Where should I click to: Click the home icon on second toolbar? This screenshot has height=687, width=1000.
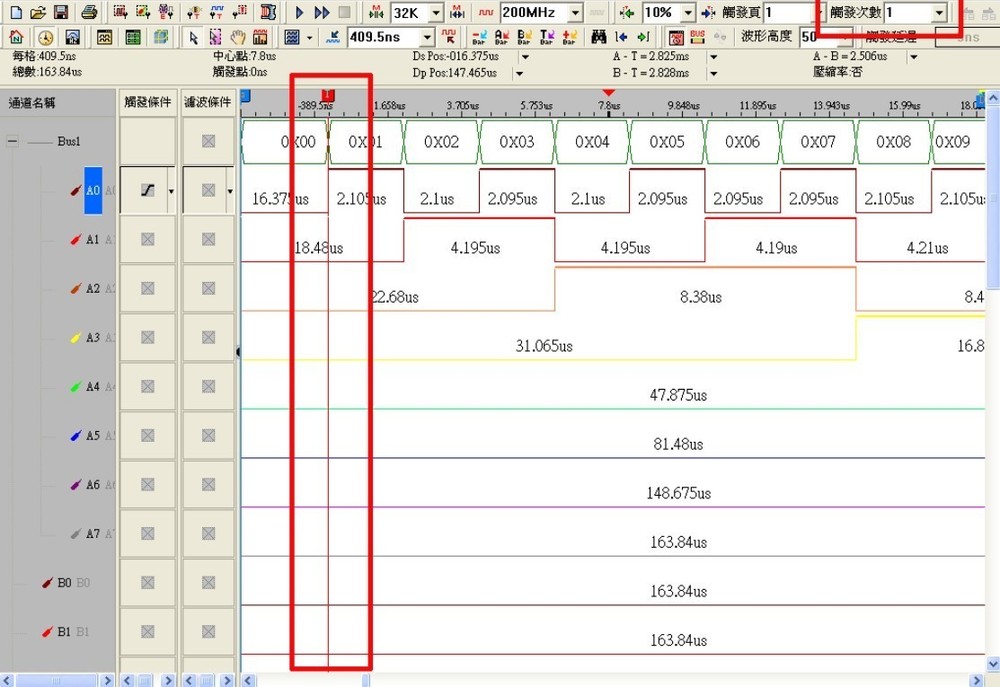17,37
